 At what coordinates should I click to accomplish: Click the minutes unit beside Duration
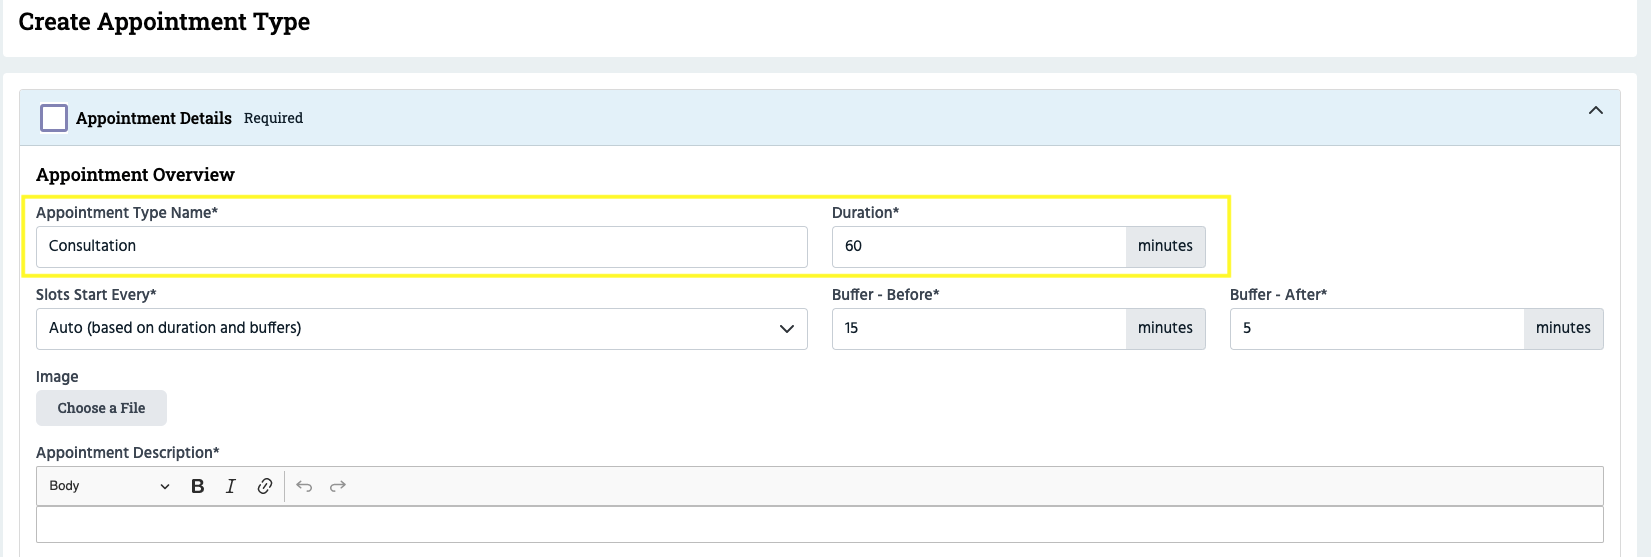(1165, 247)
